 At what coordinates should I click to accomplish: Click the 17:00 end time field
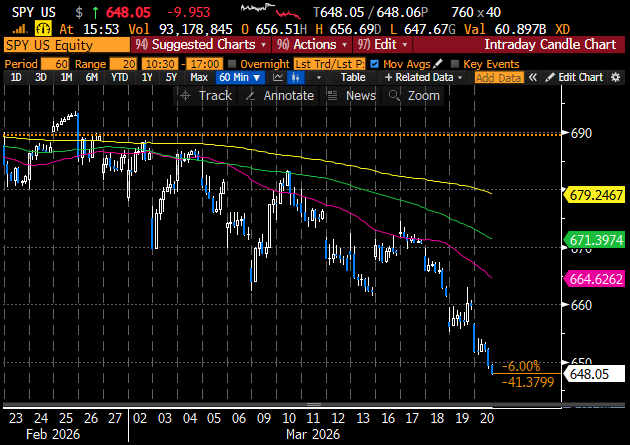coord(205,64)
